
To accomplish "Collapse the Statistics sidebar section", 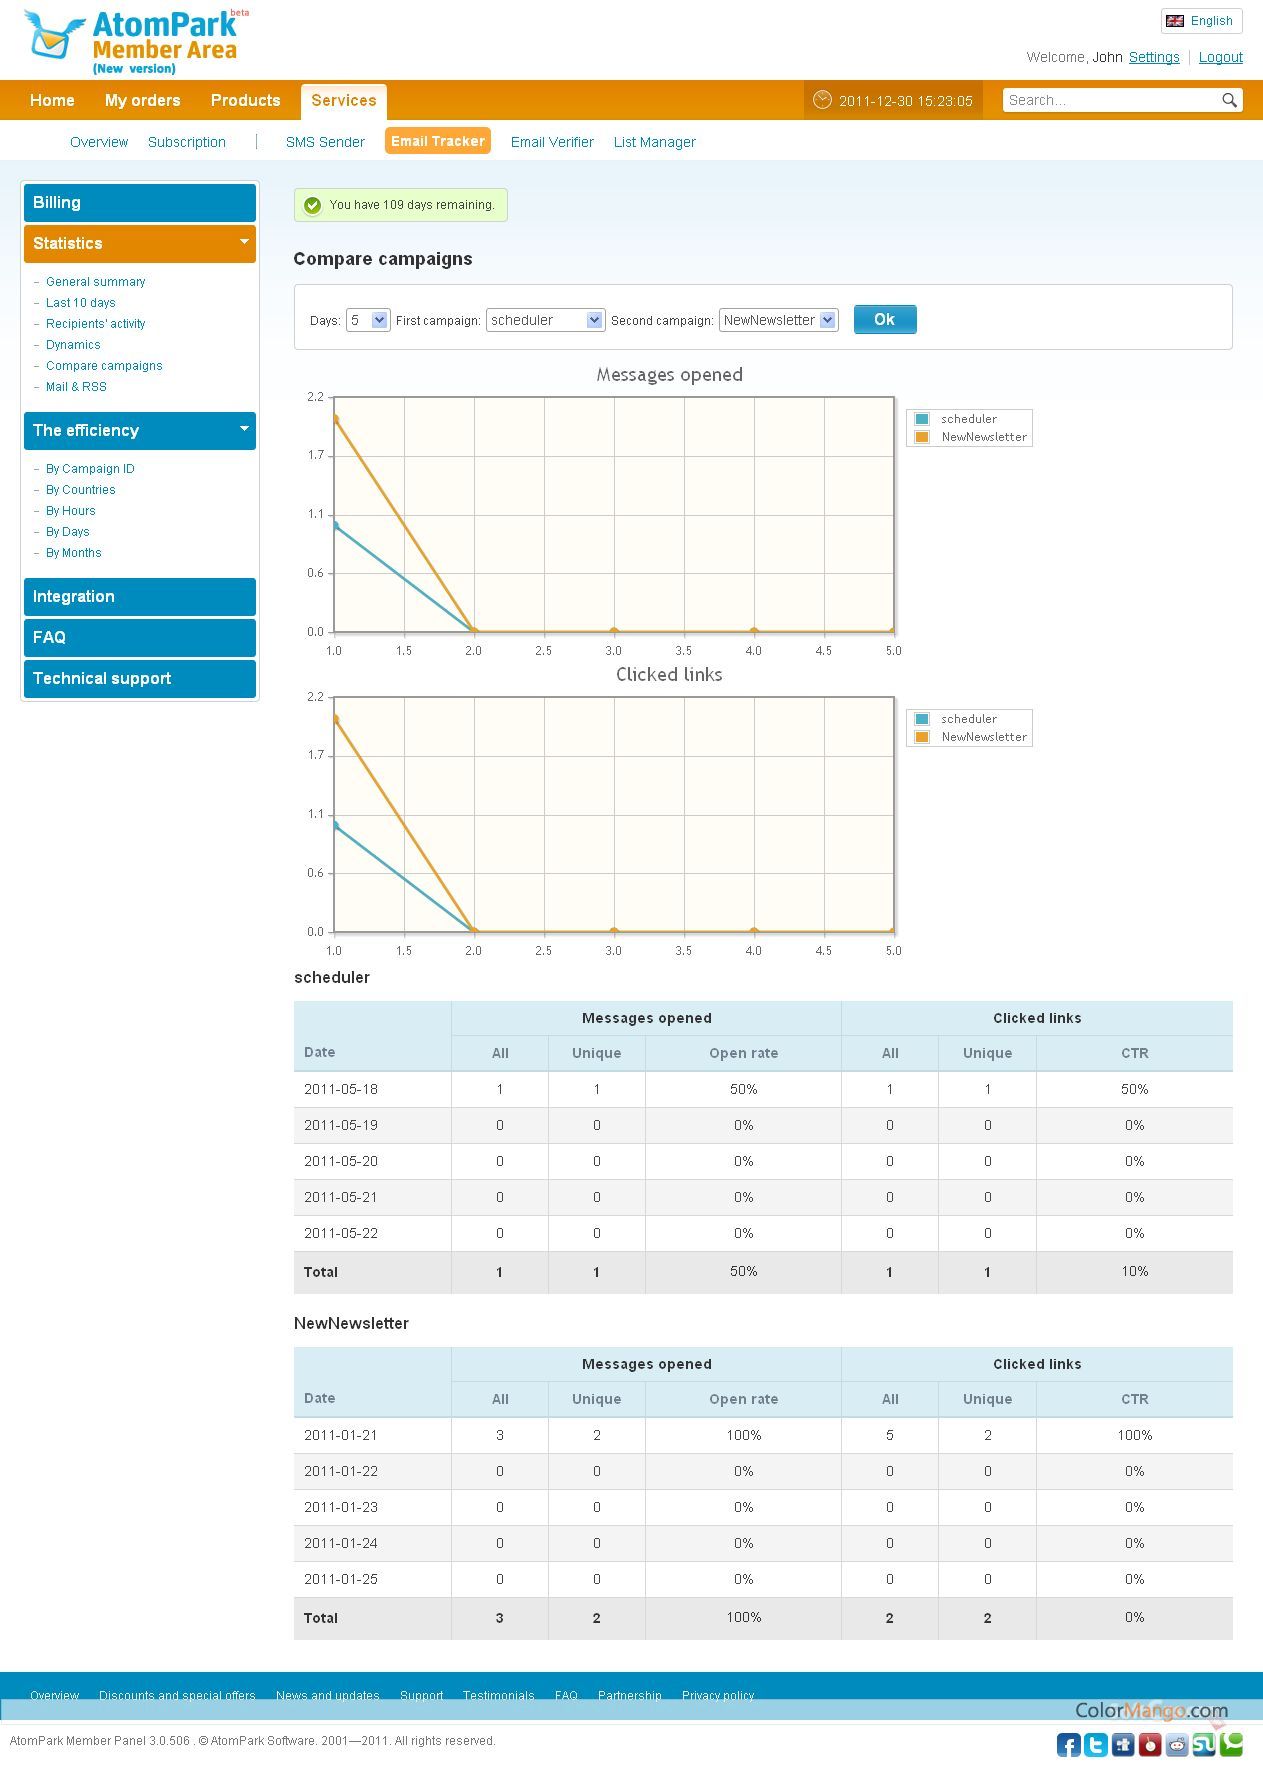I will 243,242.
